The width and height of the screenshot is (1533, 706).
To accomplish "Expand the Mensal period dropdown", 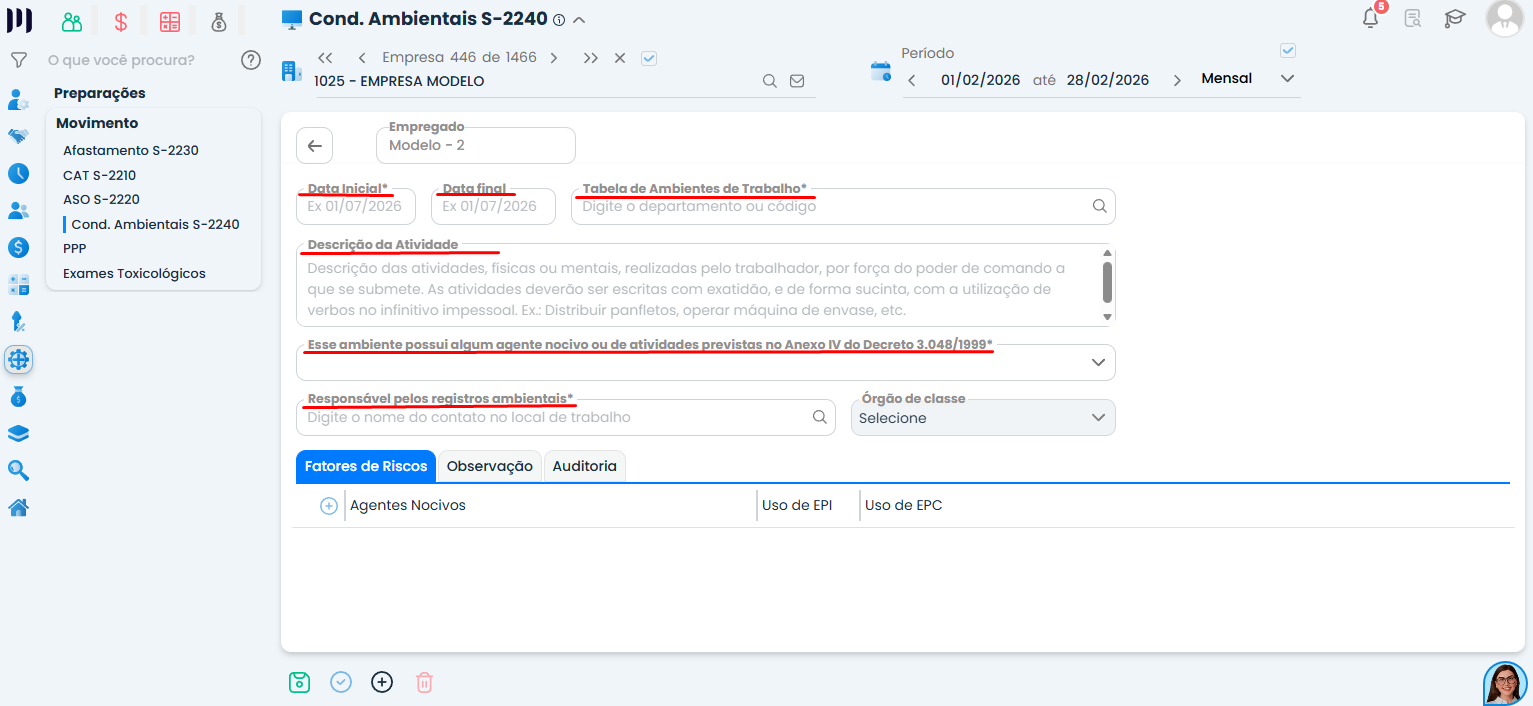I will pyautogui.click(x=1287, y=79).
